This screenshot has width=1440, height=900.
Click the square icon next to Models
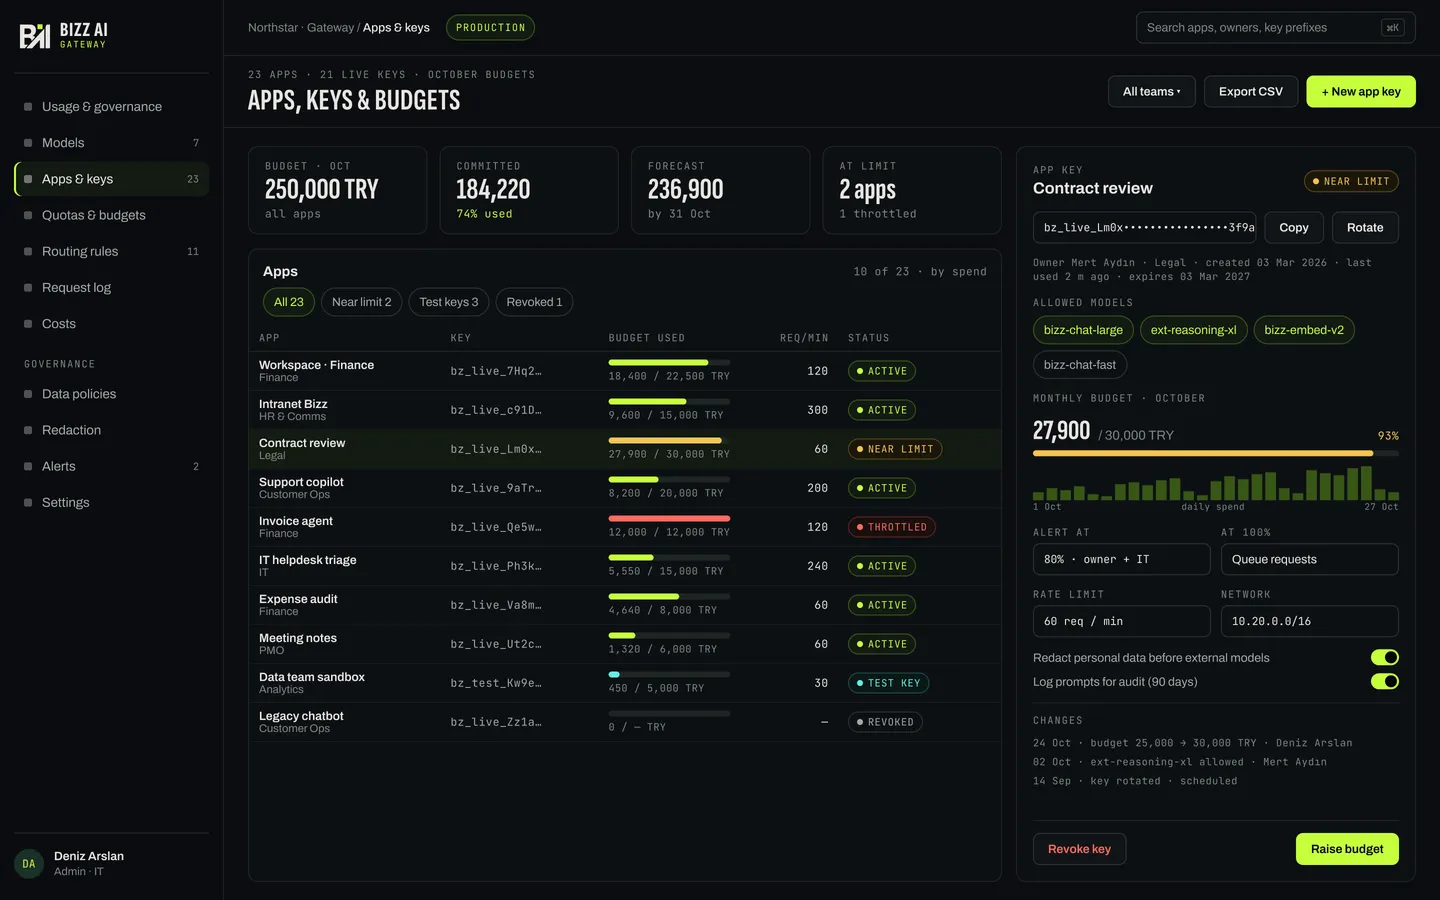[28, 143]
